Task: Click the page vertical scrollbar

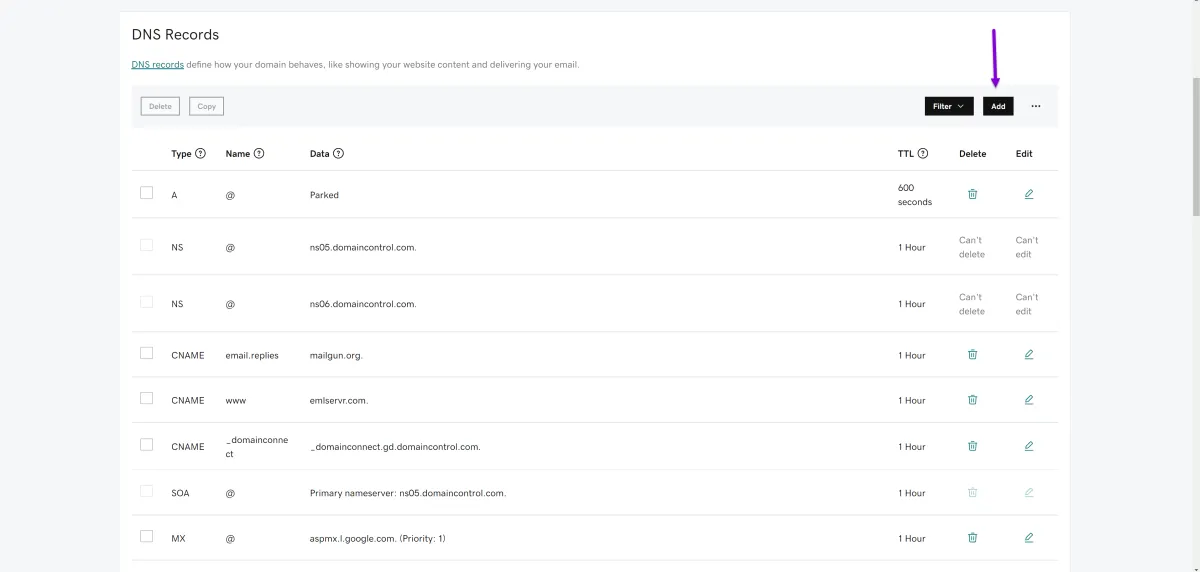Action: point(1195,150)
